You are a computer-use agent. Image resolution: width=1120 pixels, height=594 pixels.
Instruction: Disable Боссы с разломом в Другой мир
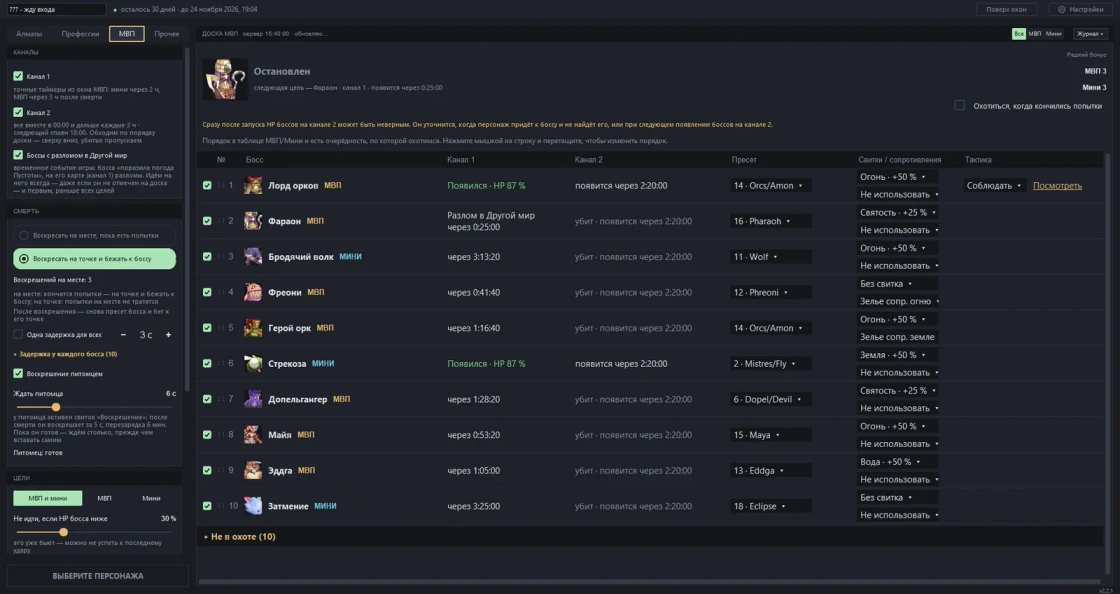pos(18,155)
